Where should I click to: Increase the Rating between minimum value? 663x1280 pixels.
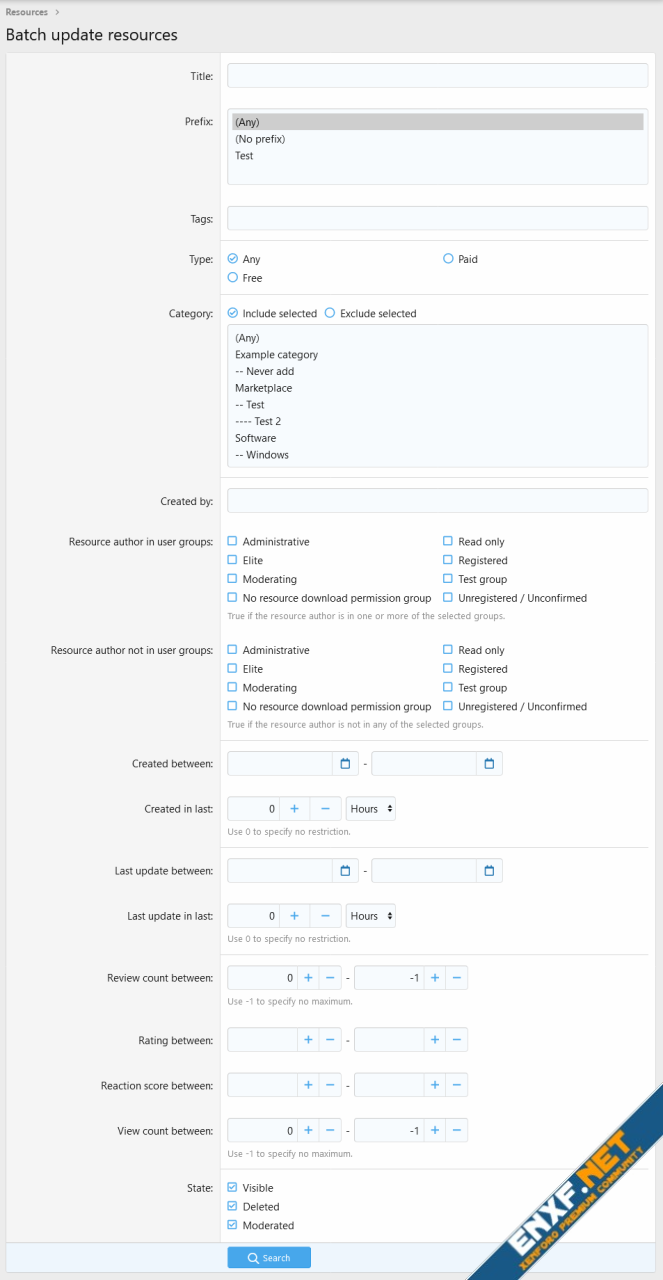pyautogui.click(x=308, y=1040)
